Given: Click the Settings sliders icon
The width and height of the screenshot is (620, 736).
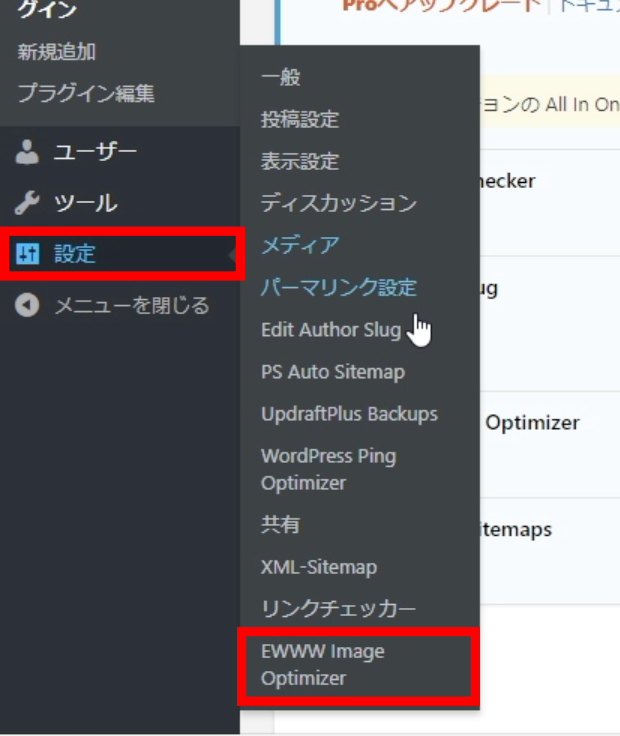Looking at the screenshot, I should click(28, 254).
